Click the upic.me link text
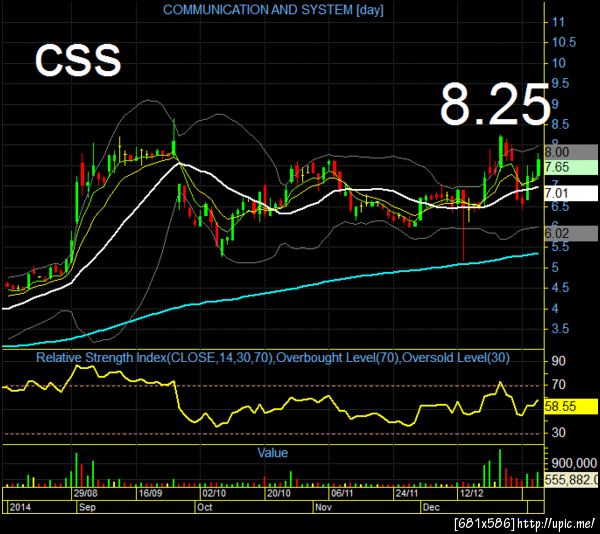The width and height of the screenshot is (600, 534). pyautogui.click(x=557, y=523)
